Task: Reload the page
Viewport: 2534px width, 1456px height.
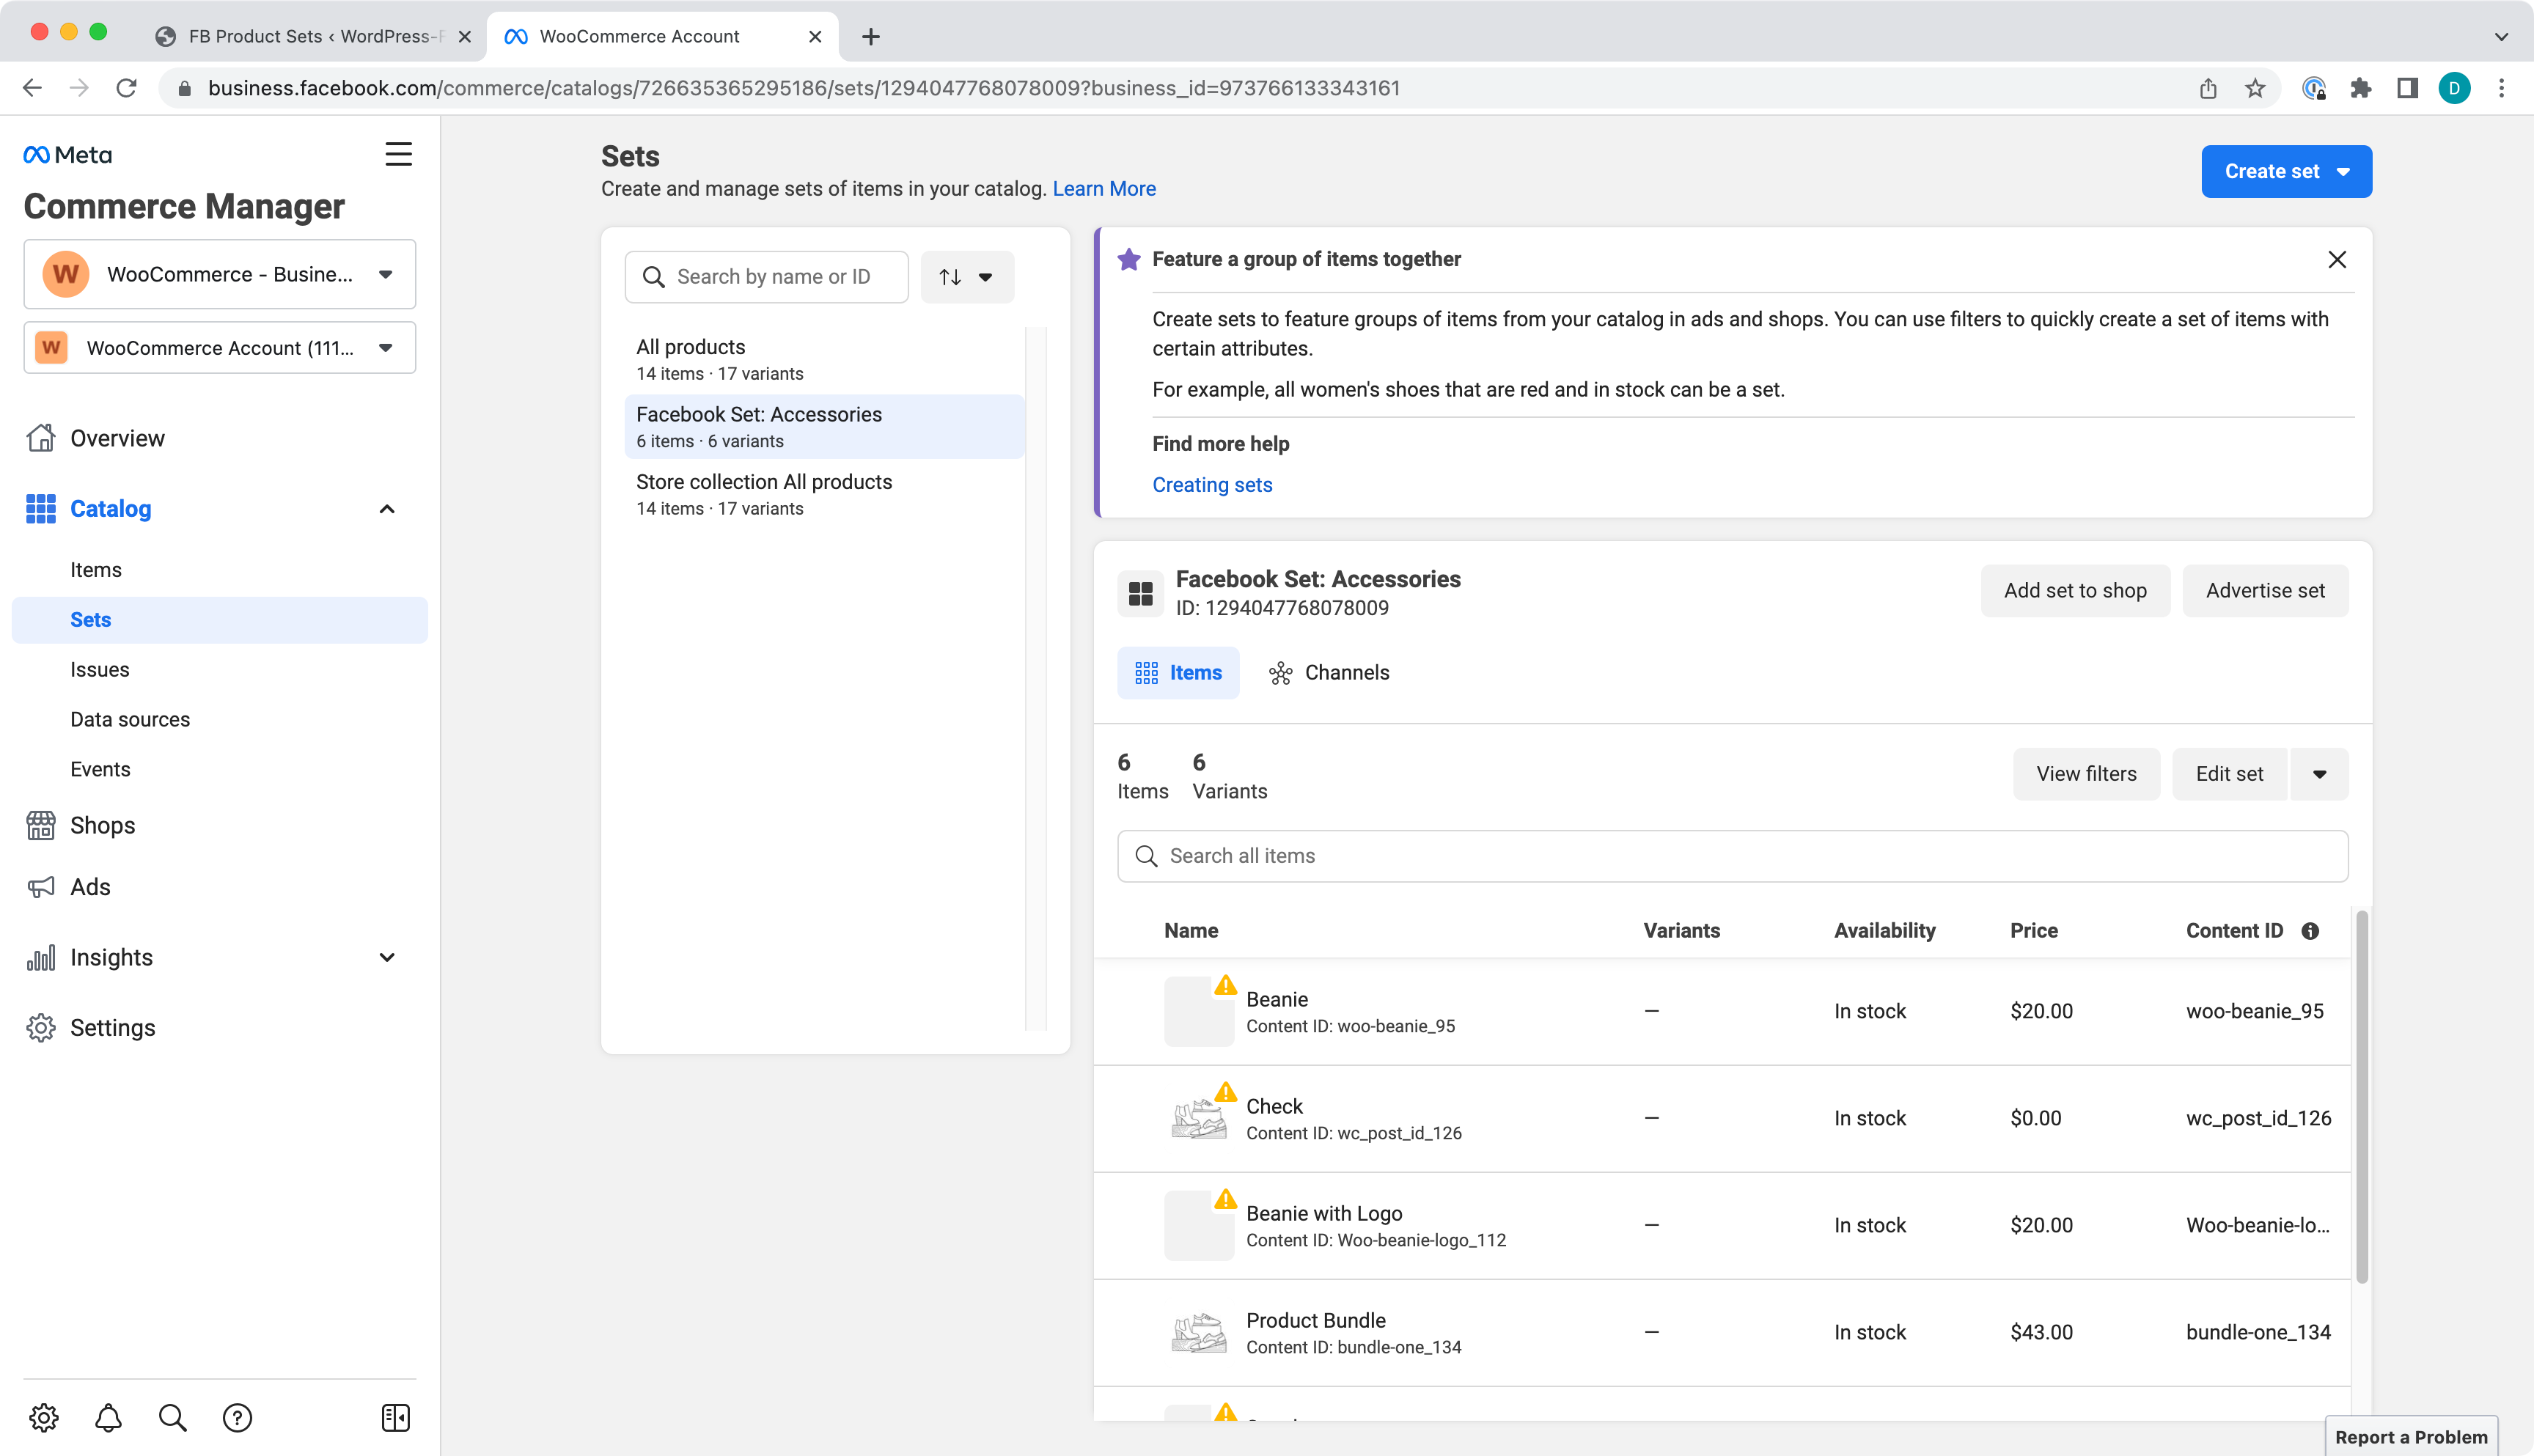Action: (126, 88)
